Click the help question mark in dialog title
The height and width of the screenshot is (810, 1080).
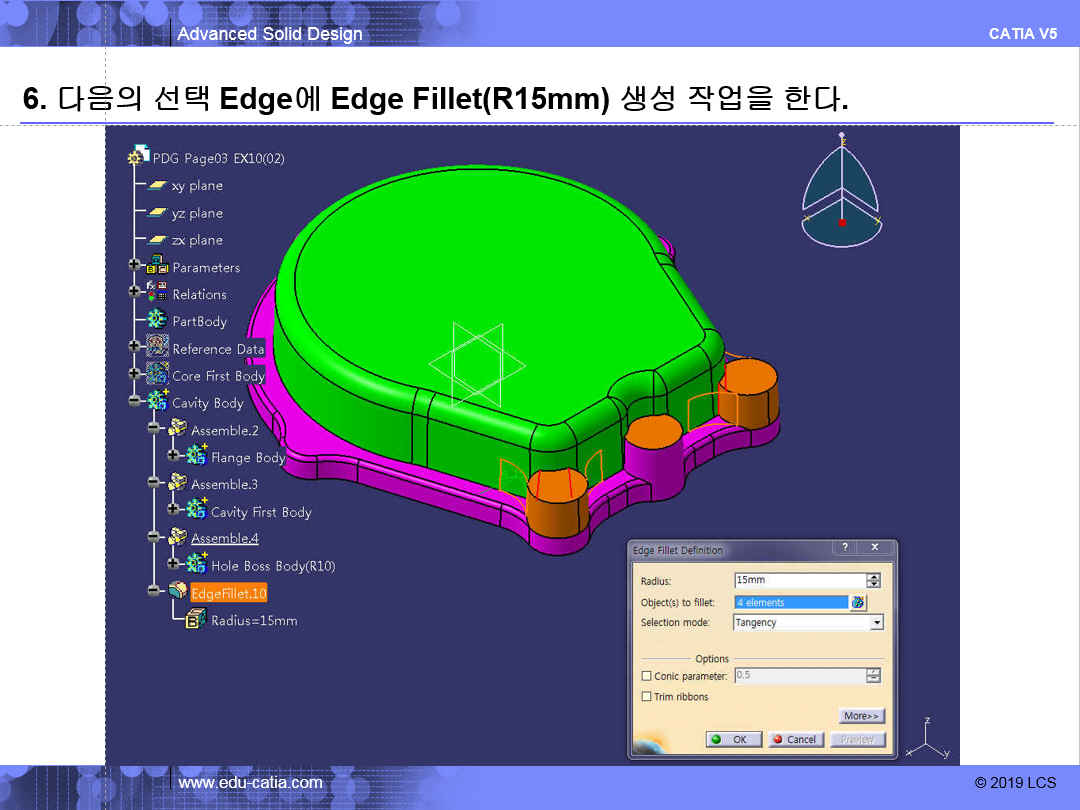coord(845,548)
